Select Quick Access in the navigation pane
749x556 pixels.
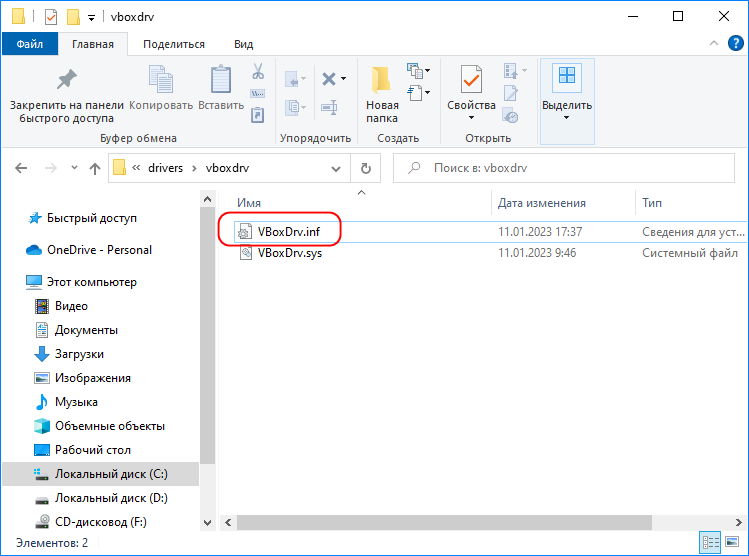(91, 218)
